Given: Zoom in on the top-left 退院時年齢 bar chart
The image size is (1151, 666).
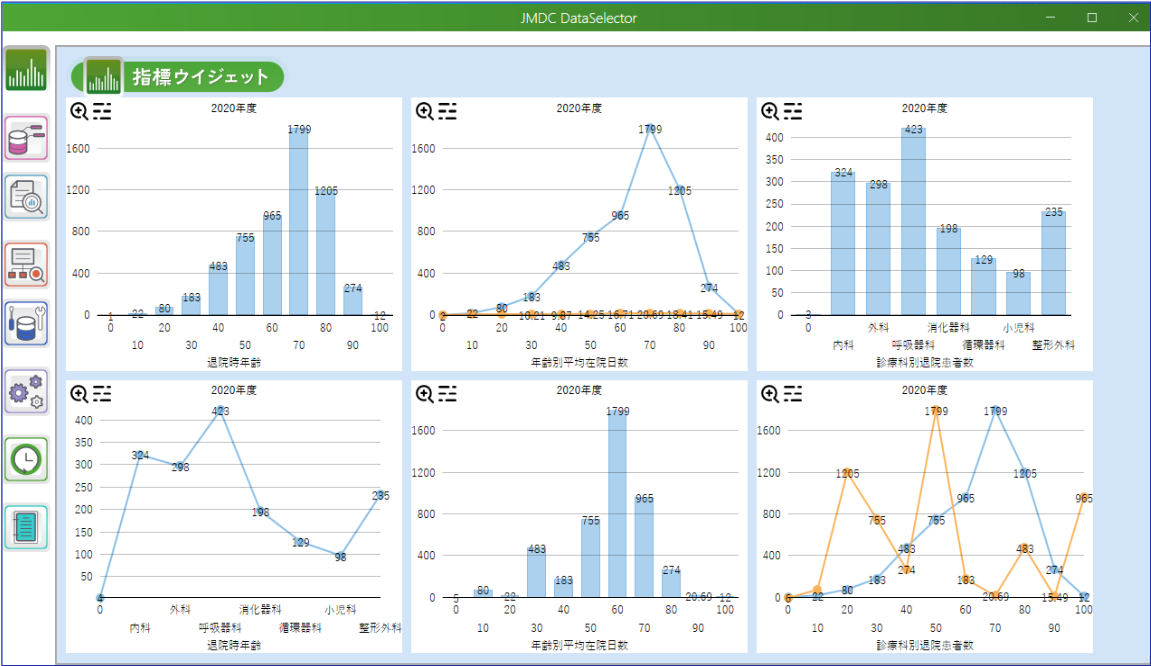Looking at the screenshot, I should (79, 111).
